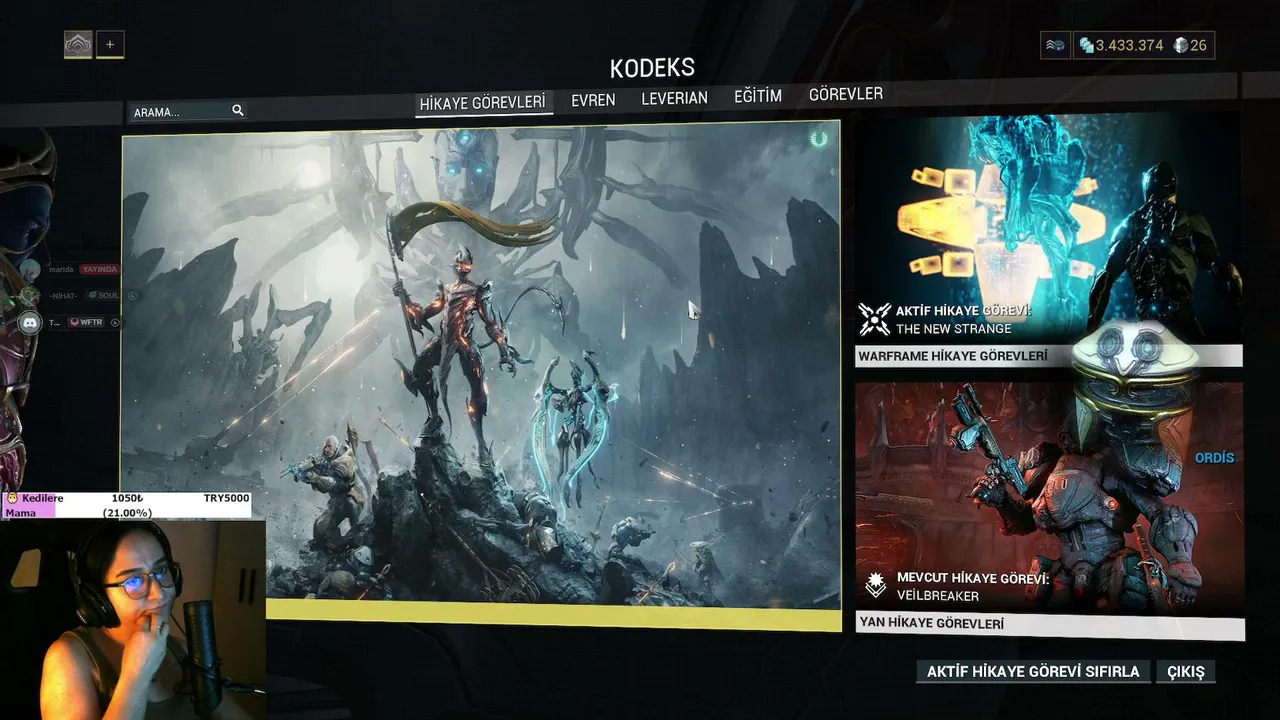The image size is (1280, 720).
Task: Open the Leverian tab
Action: (x=674, y=98)
